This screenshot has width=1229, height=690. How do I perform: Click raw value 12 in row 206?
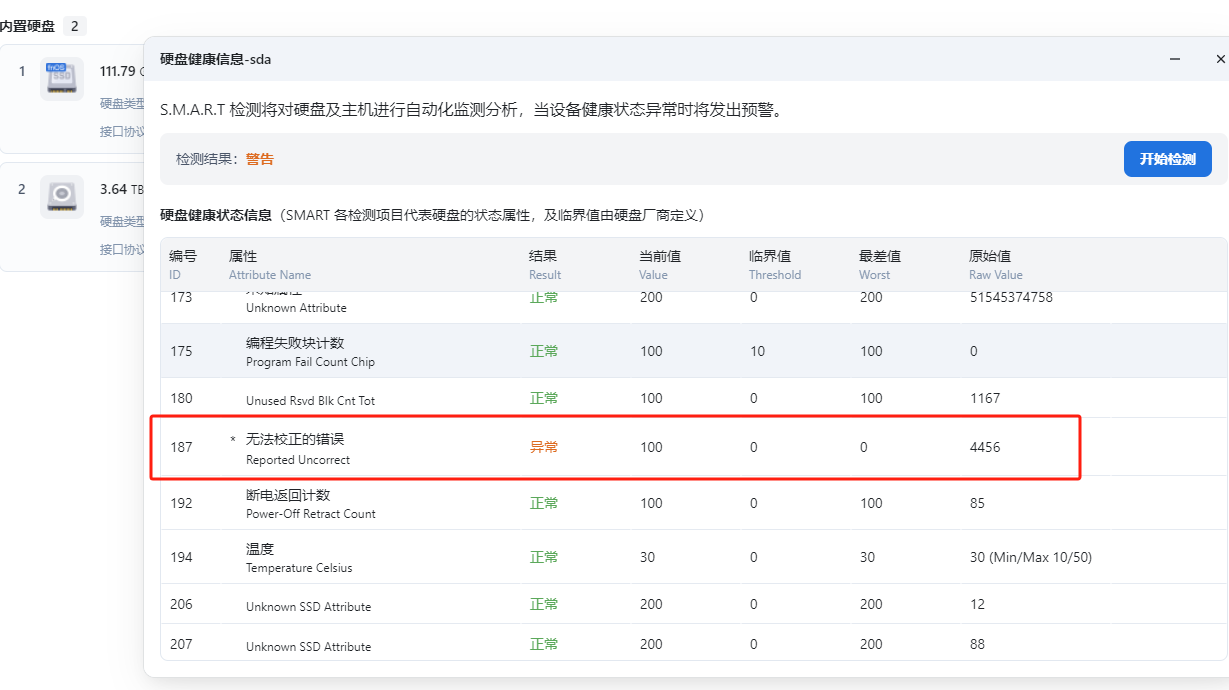coord(977,604)
